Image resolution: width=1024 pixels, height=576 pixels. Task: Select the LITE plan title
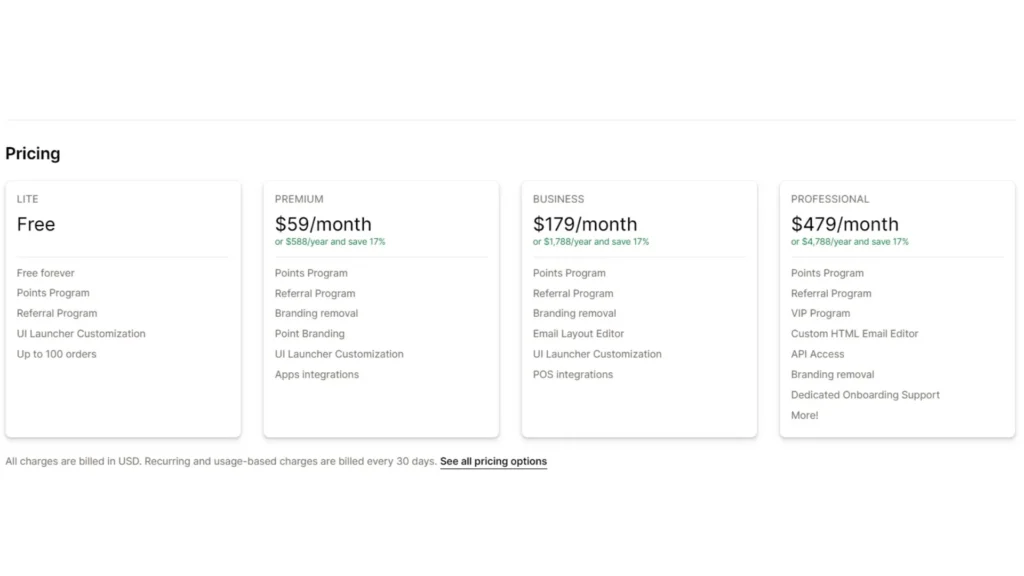pos(28,199)
